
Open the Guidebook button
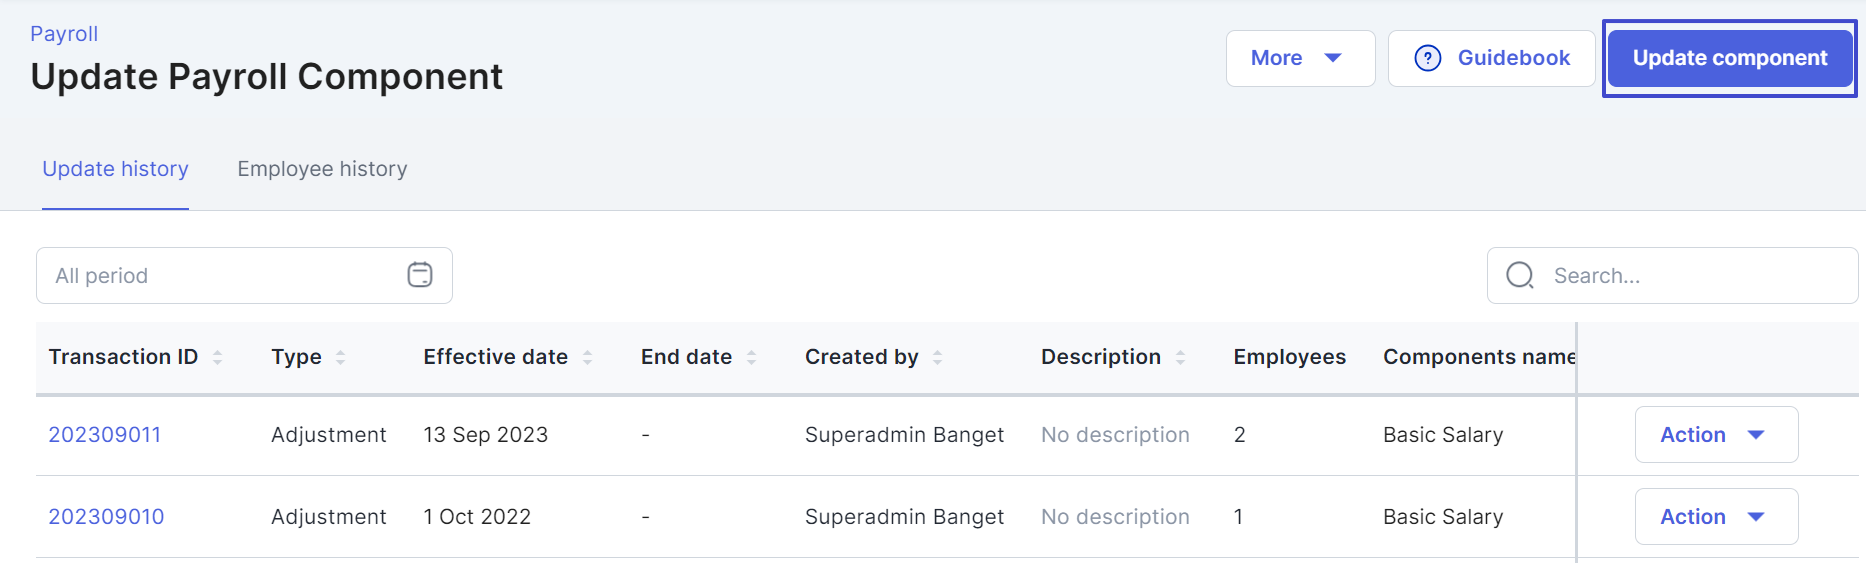click(1491, 58)
